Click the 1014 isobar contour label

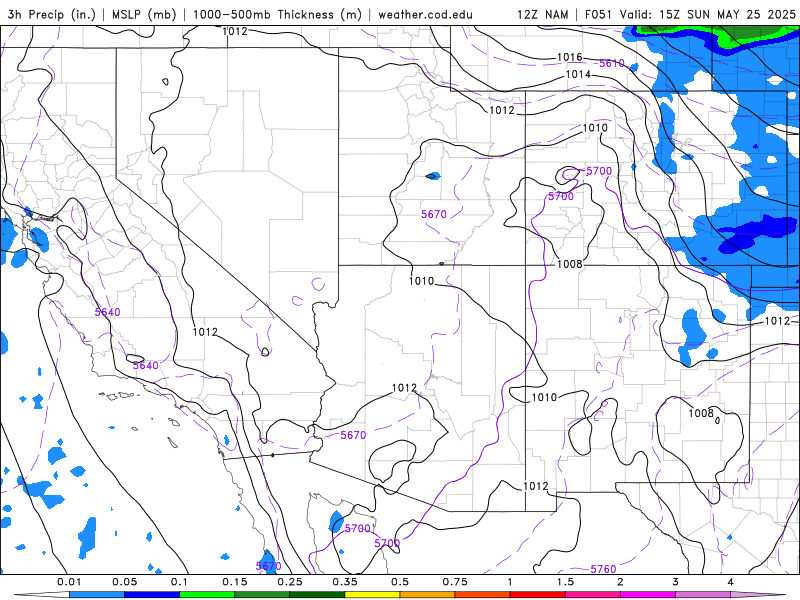coord(578,74)
